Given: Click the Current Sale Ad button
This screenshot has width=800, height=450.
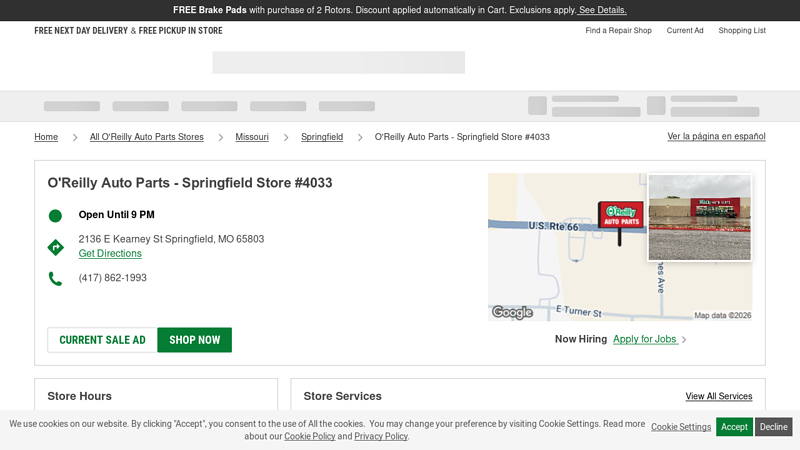Looking at the screenshot, I should coord(102,340).
